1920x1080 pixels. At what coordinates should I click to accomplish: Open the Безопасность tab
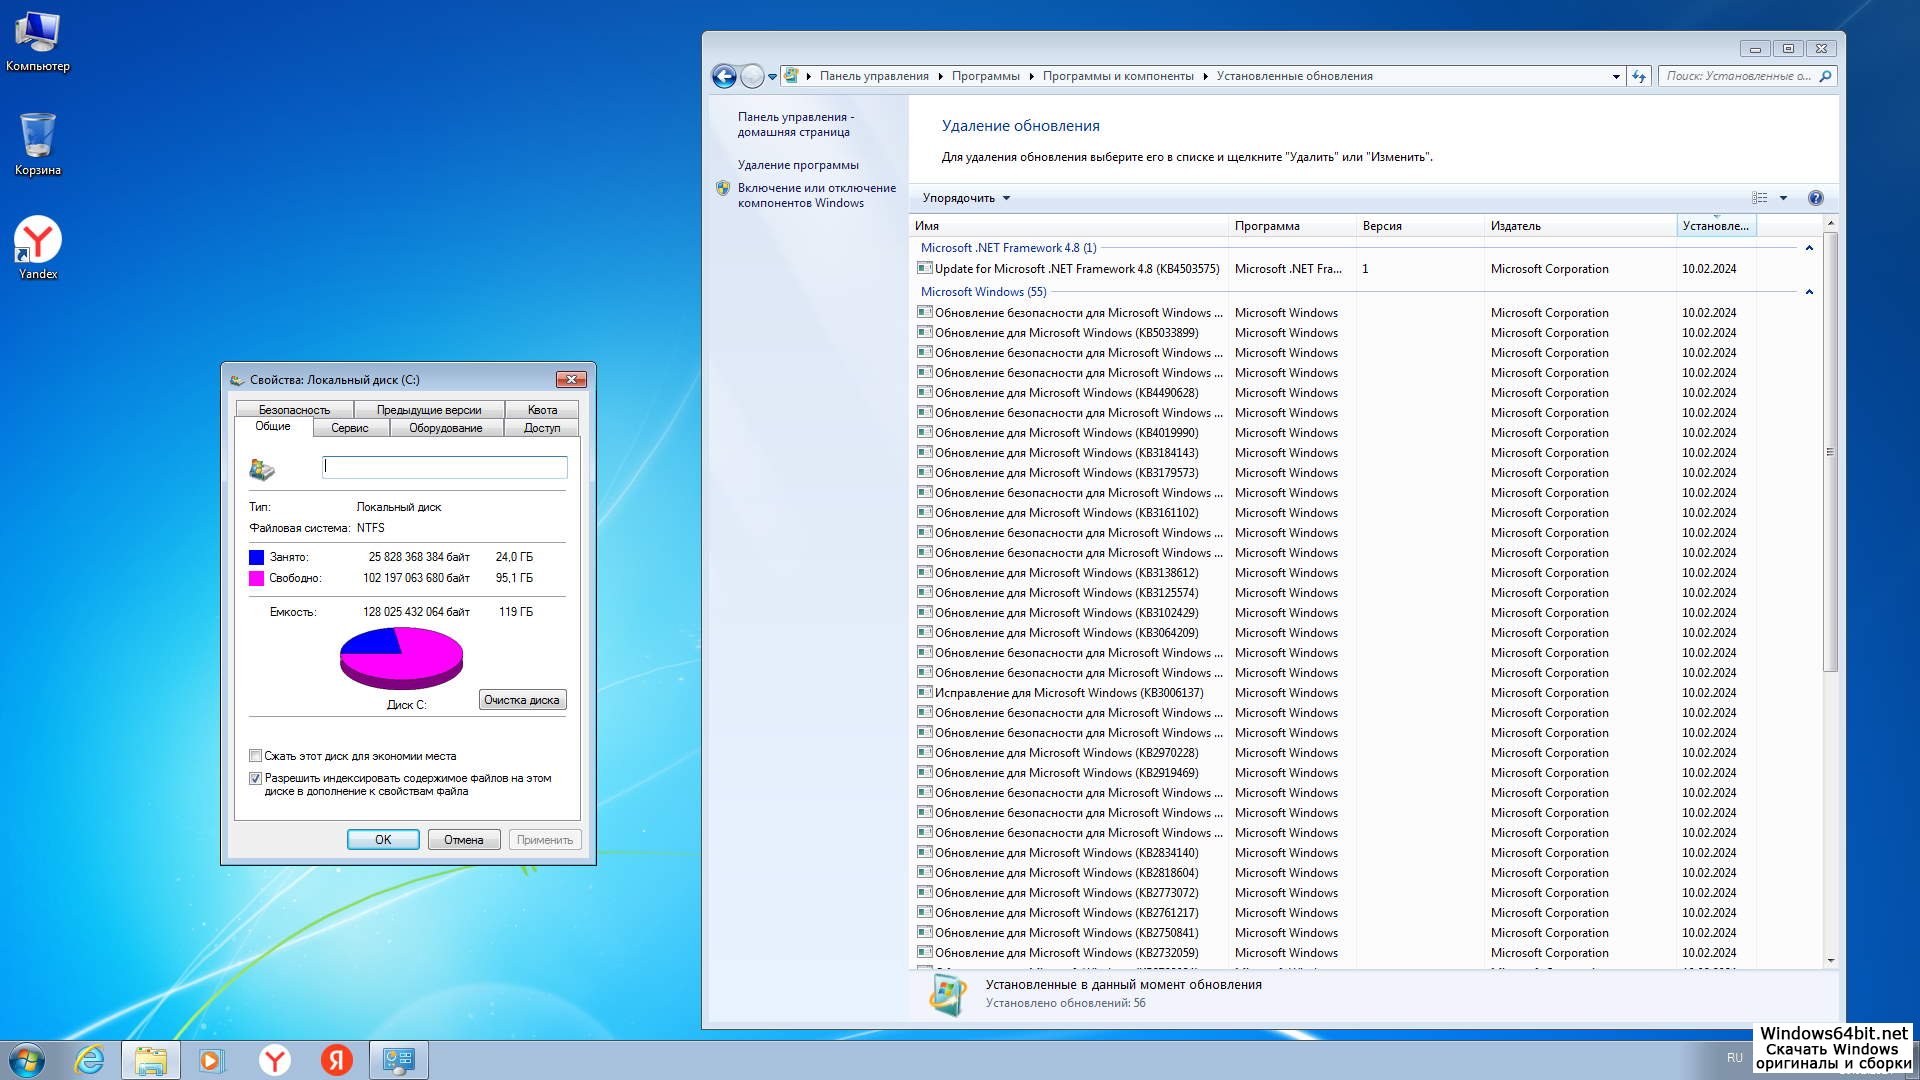pos(294,410)
